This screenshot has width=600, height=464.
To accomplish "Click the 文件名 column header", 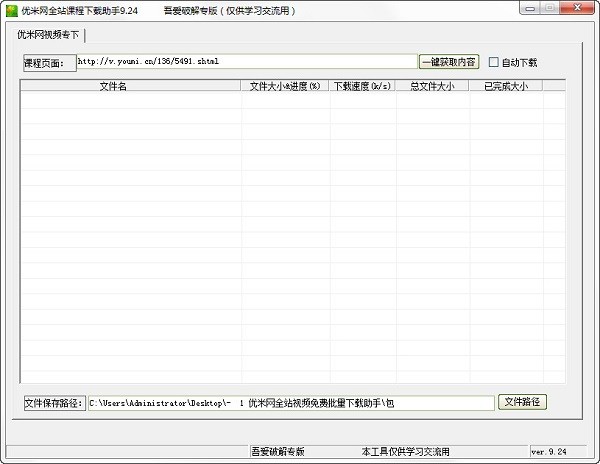I will pyautogui.click(x=130, y=86).
